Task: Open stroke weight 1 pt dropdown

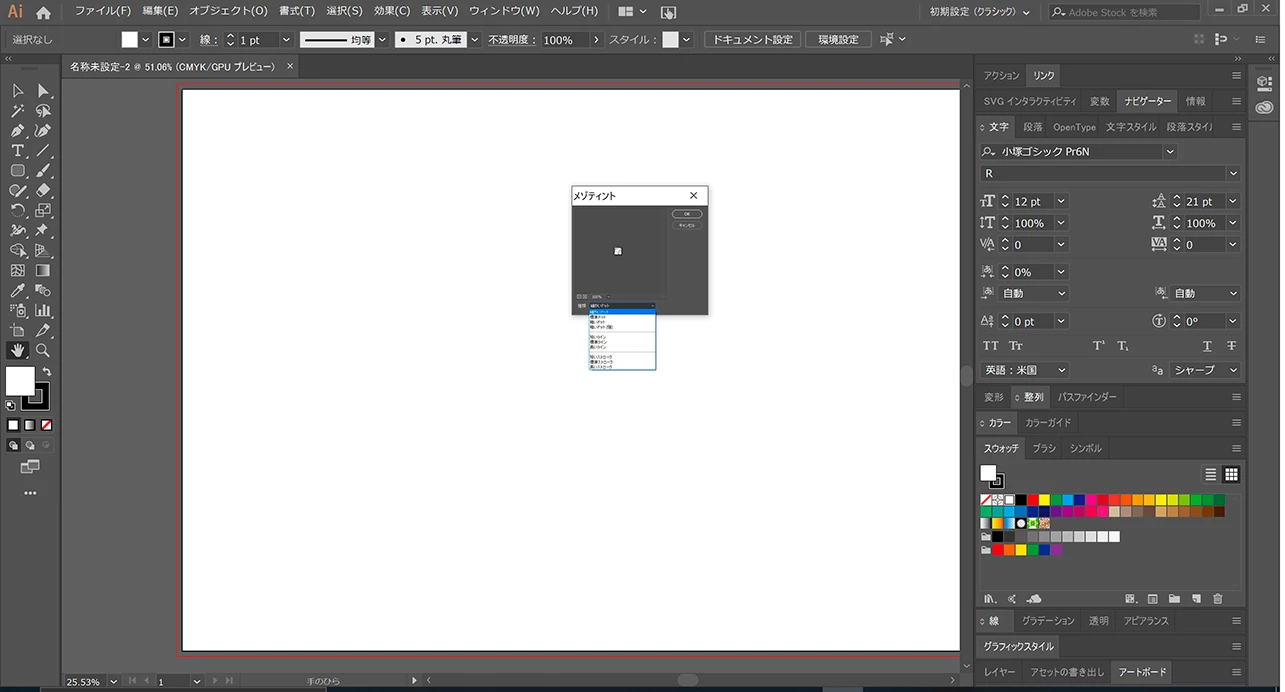Action: point(286,40)
